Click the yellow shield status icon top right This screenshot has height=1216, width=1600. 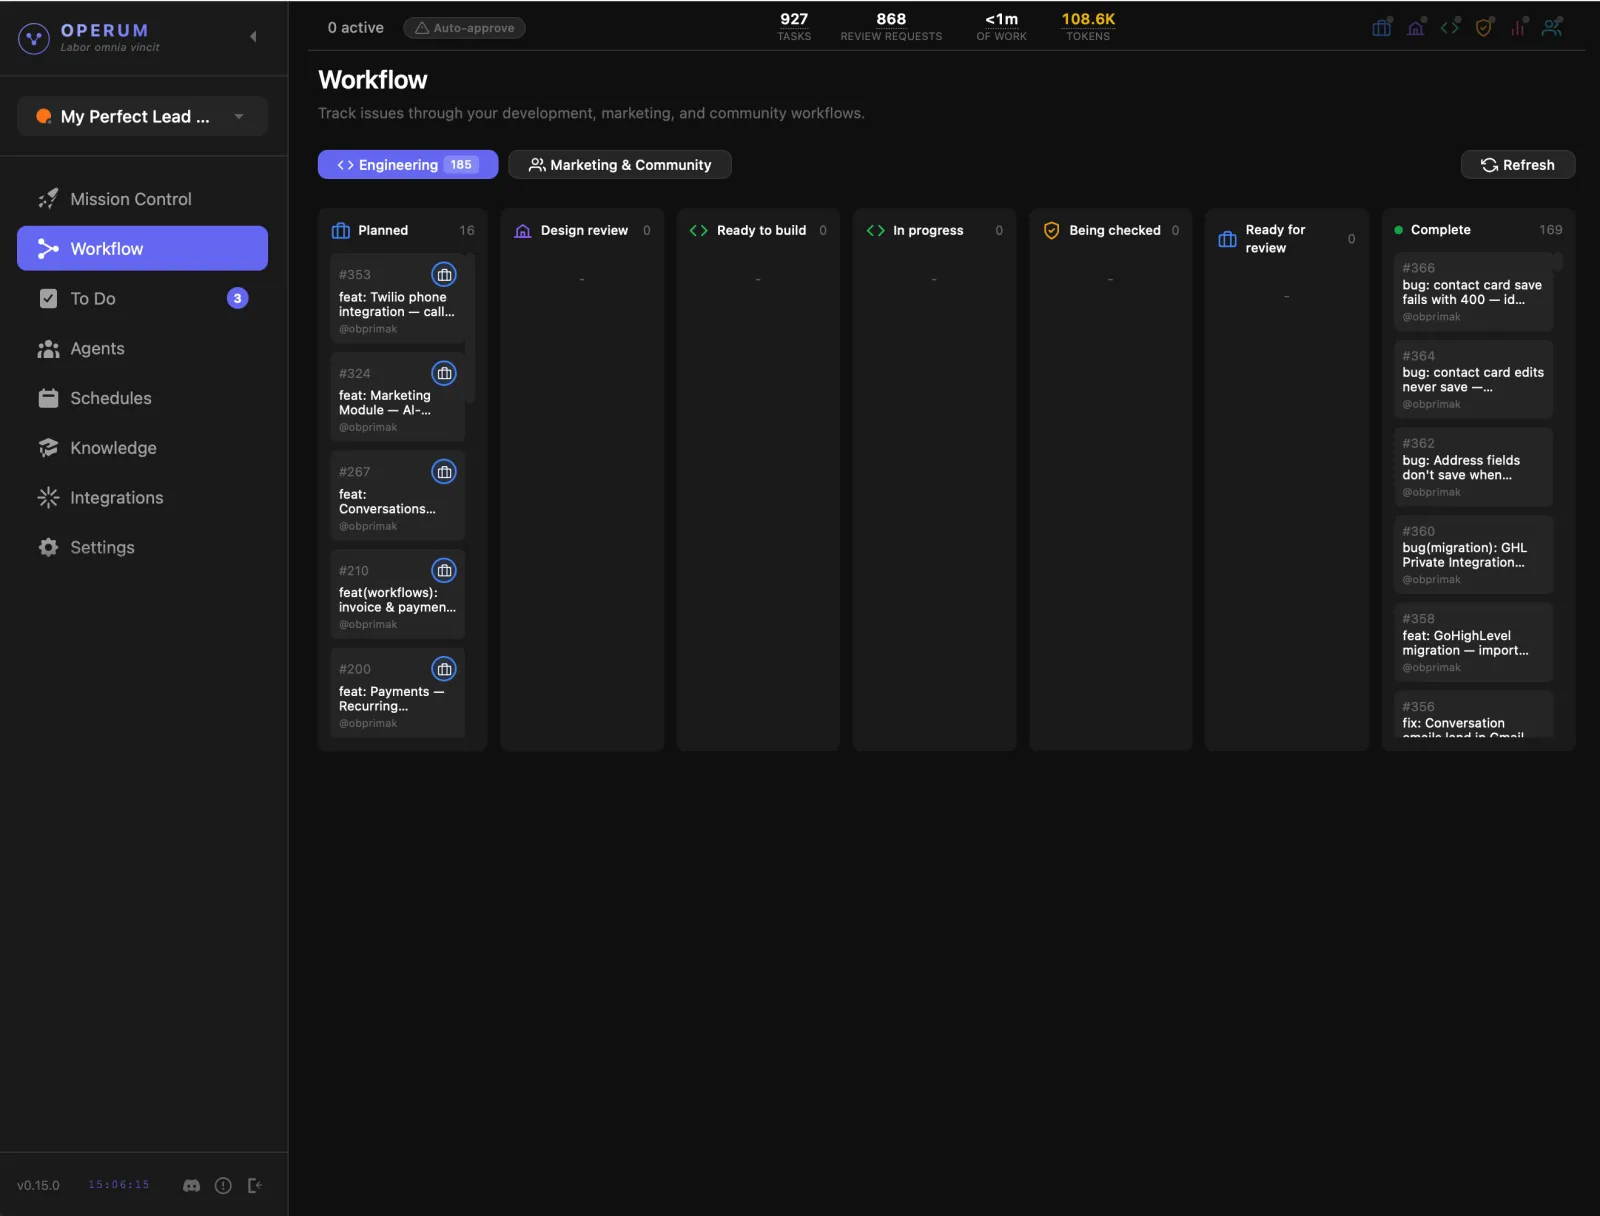coord(1483,27)
